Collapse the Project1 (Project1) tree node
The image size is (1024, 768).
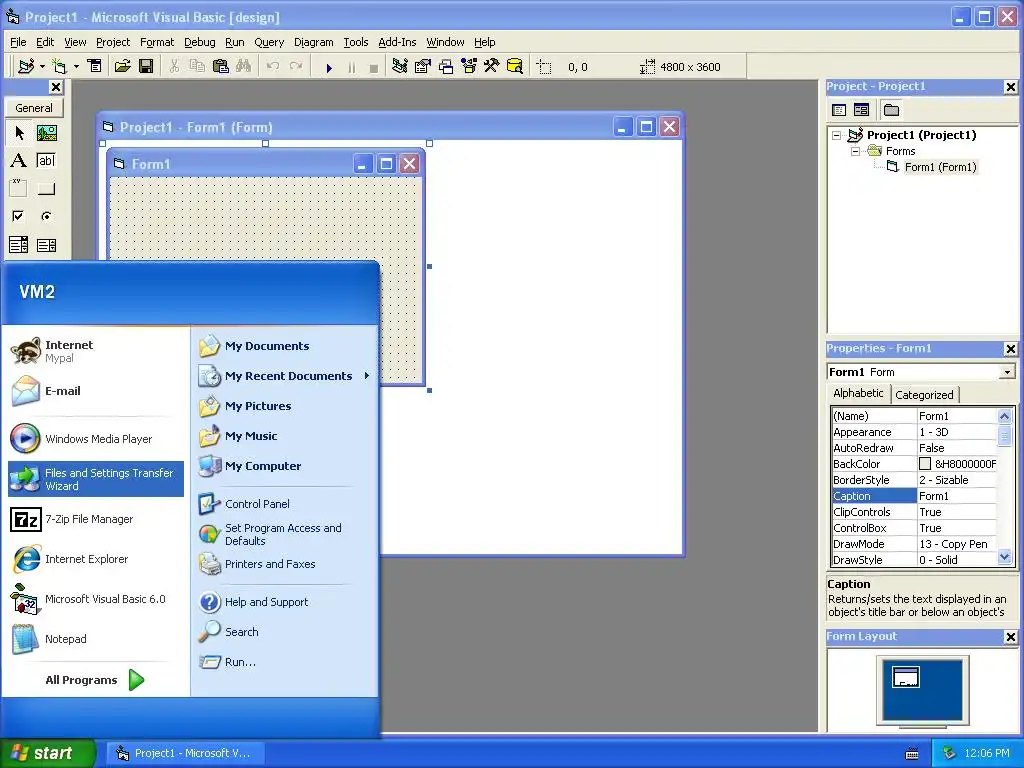tap(837, 136)
